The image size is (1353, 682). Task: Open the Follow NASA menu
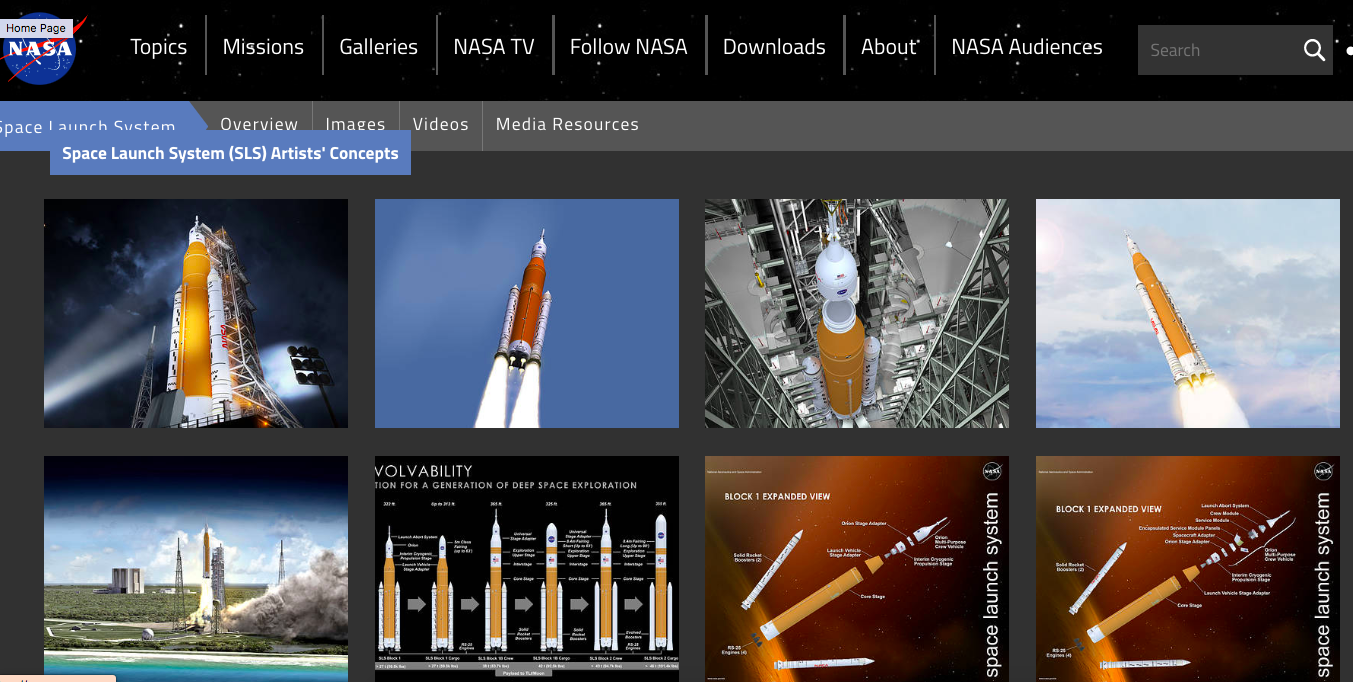[x=628, y=47]
